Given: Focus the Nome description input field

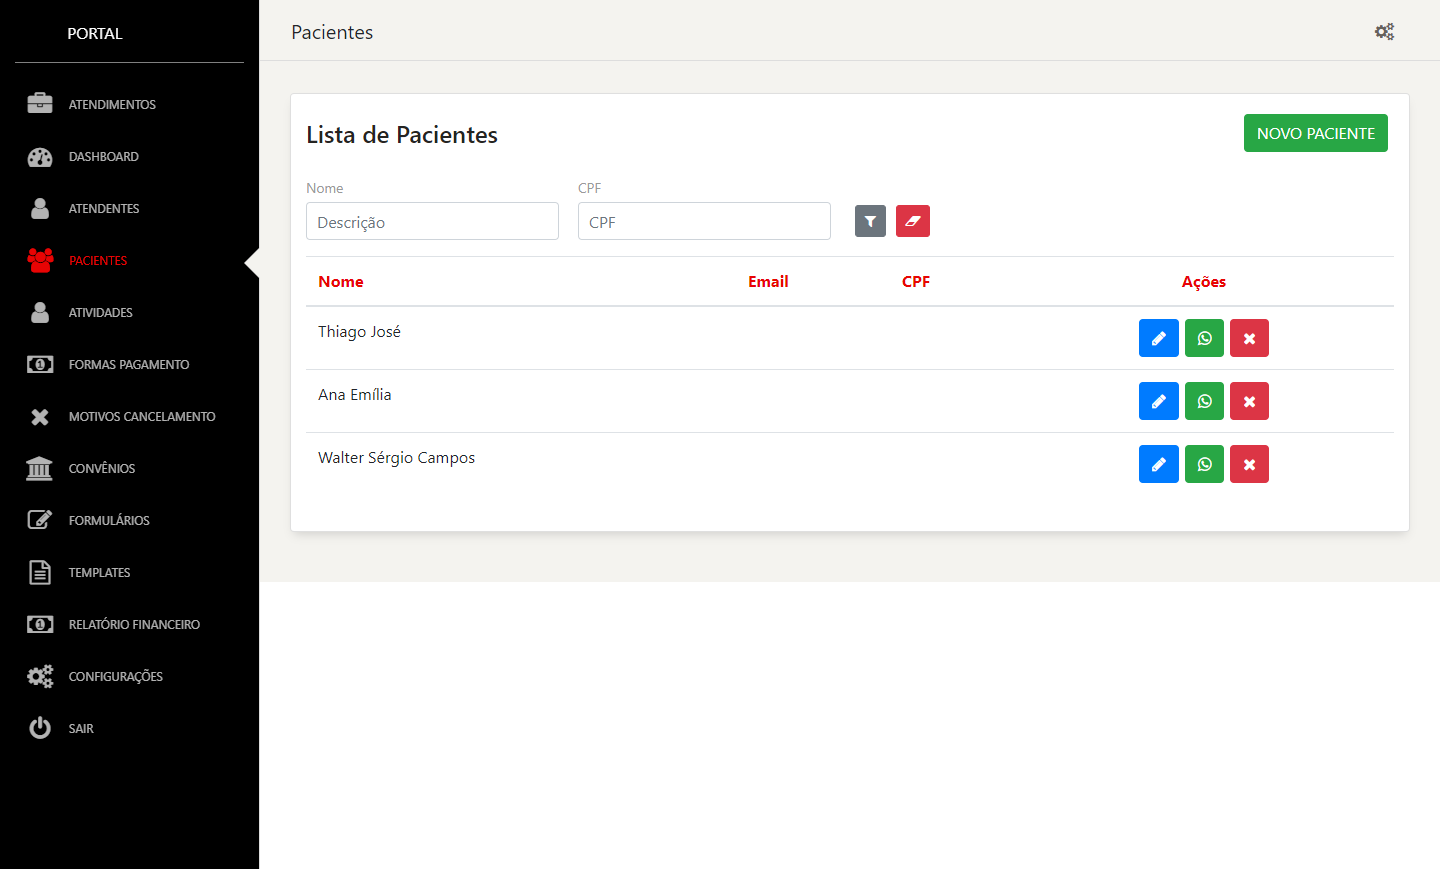Looking at the screenshot, I should 432,221.
